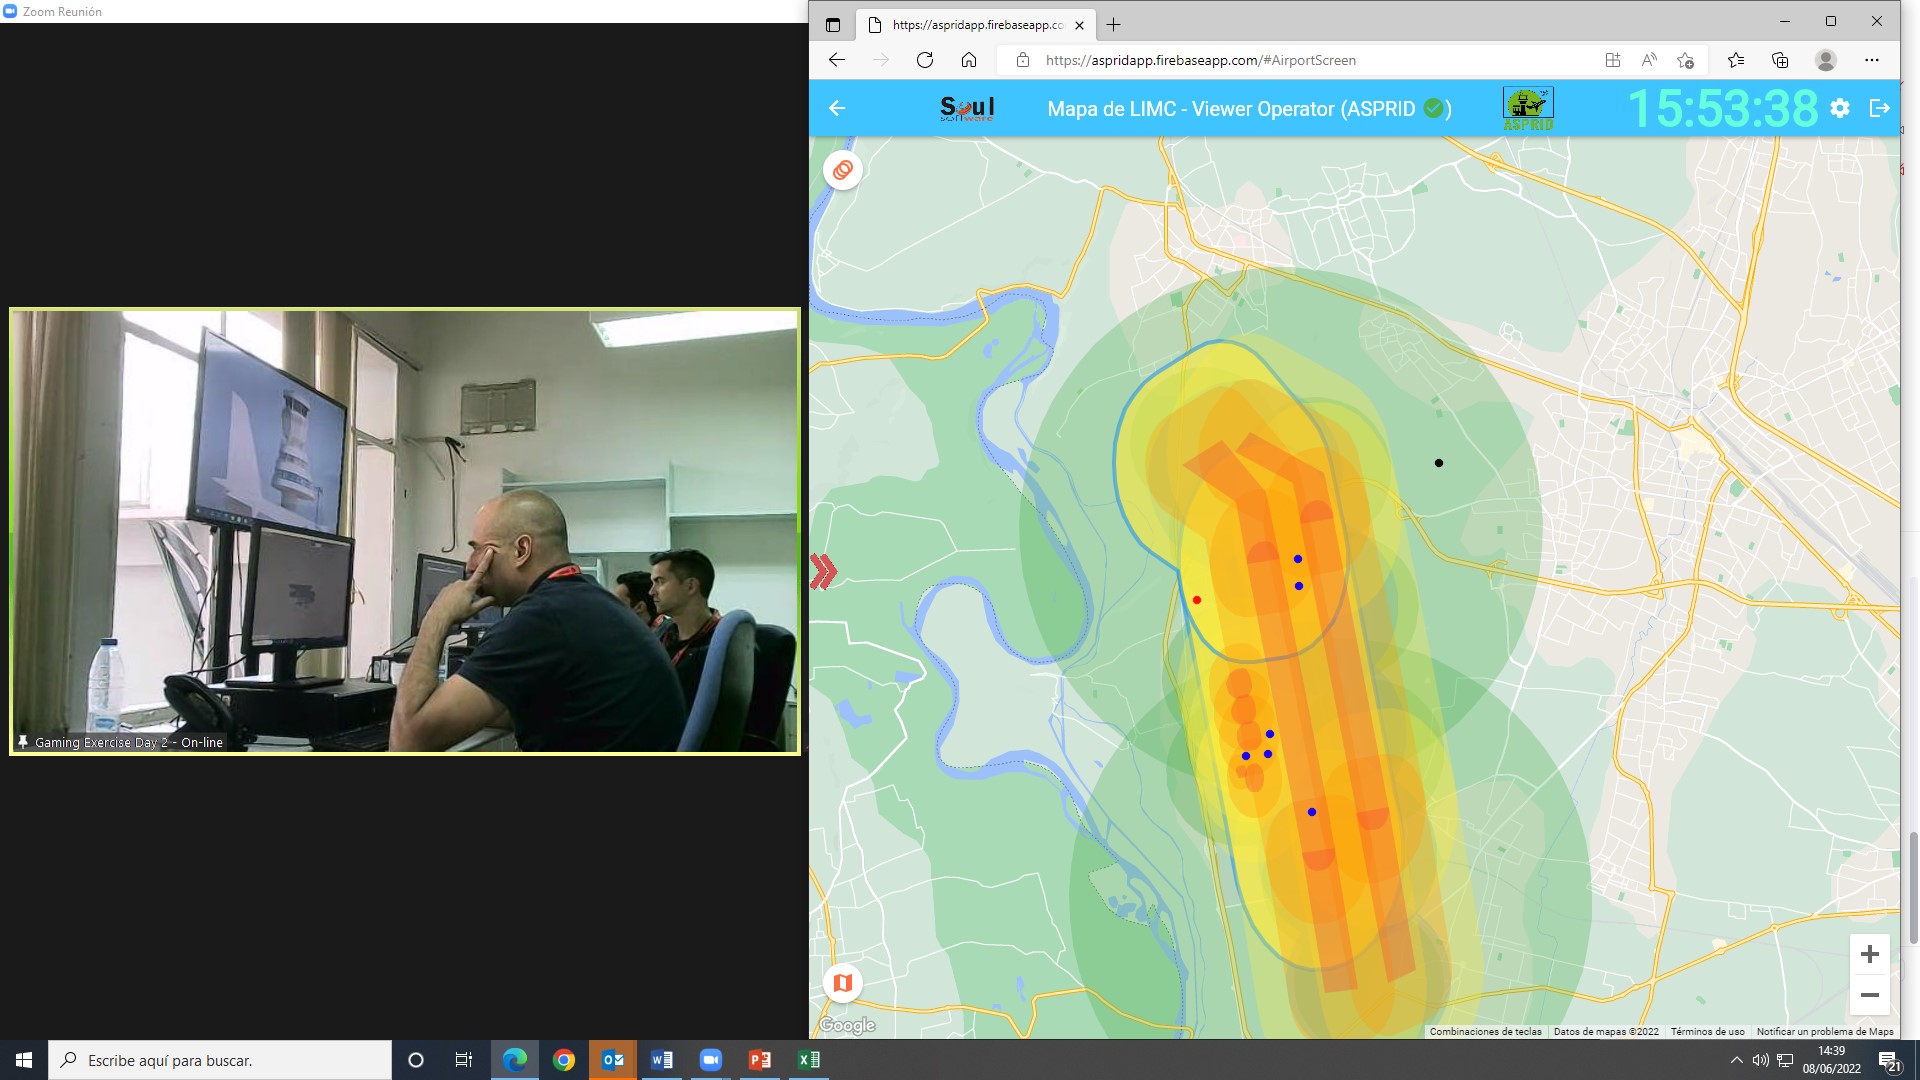Click the browser address bar URL

1200,60
